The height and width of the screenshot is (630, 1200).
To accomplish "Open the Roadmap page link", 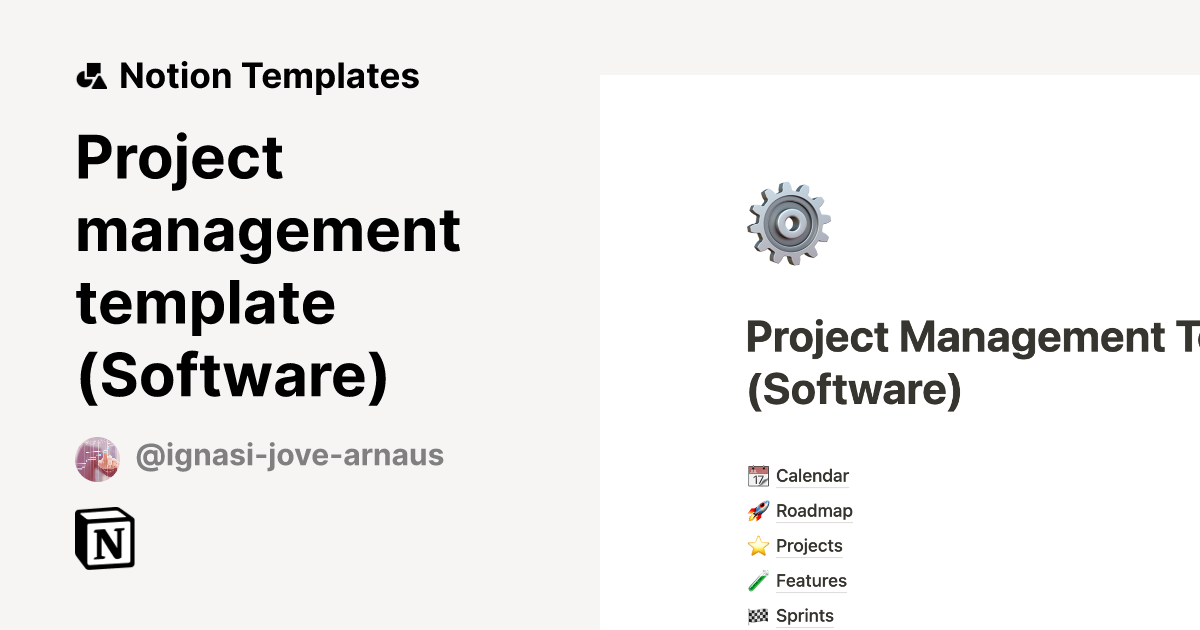I will tap(814, 510).
